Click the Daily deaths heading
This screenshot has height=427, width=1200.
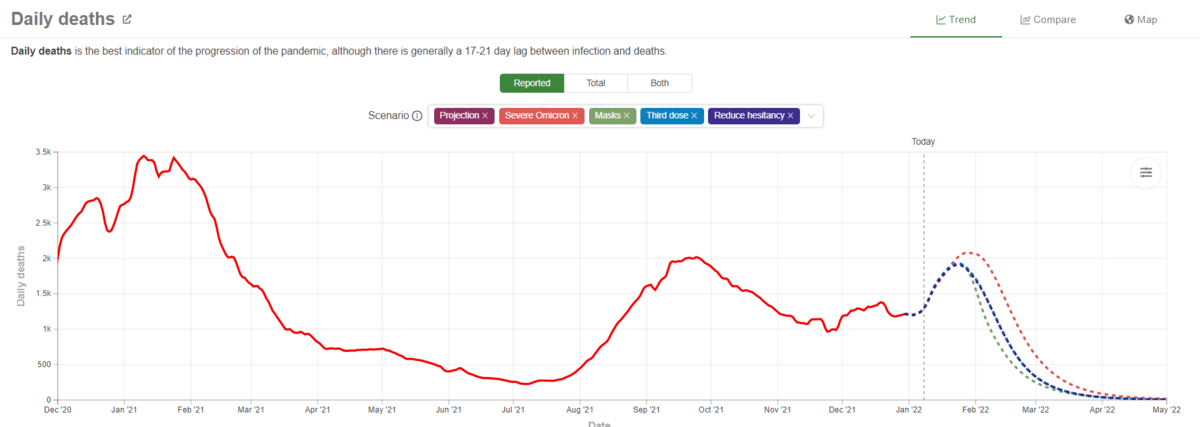pyautogui.click(x=63, y=19)
